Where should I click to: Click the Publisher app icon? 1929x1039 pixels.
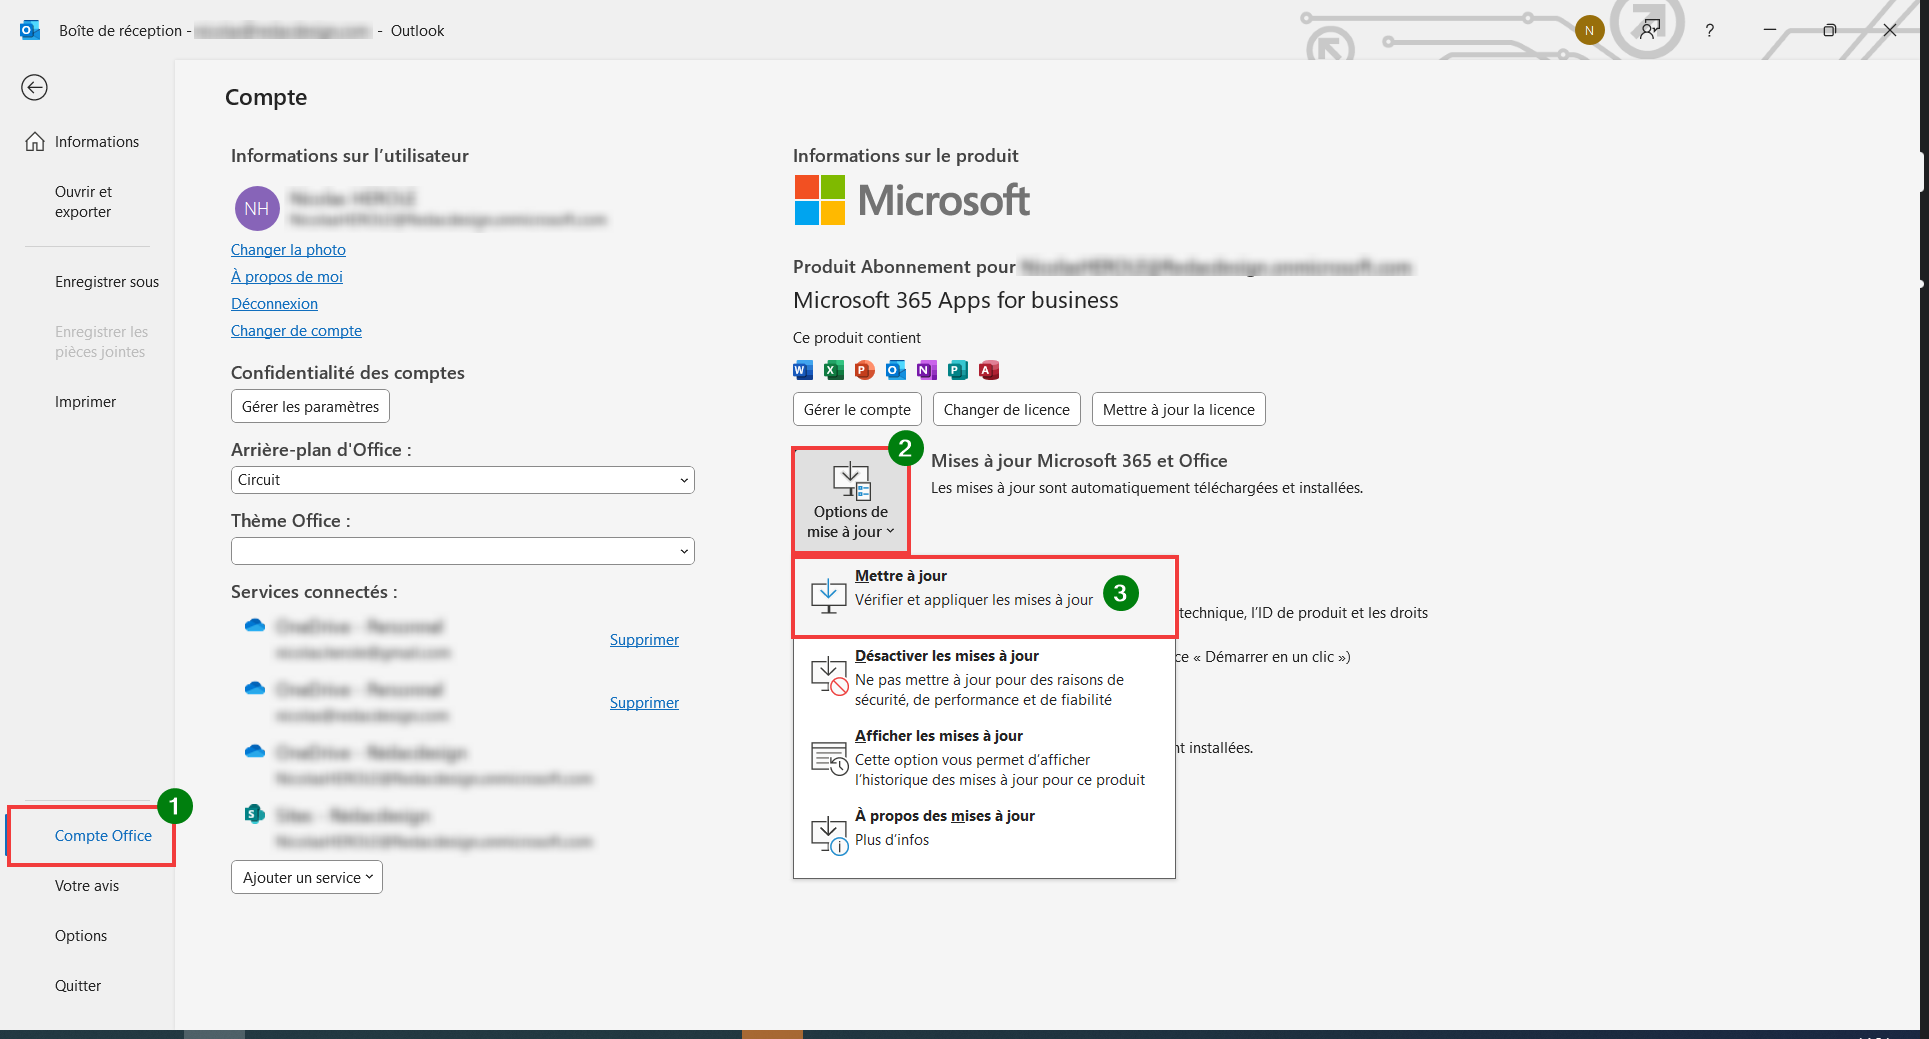(958, 370)
